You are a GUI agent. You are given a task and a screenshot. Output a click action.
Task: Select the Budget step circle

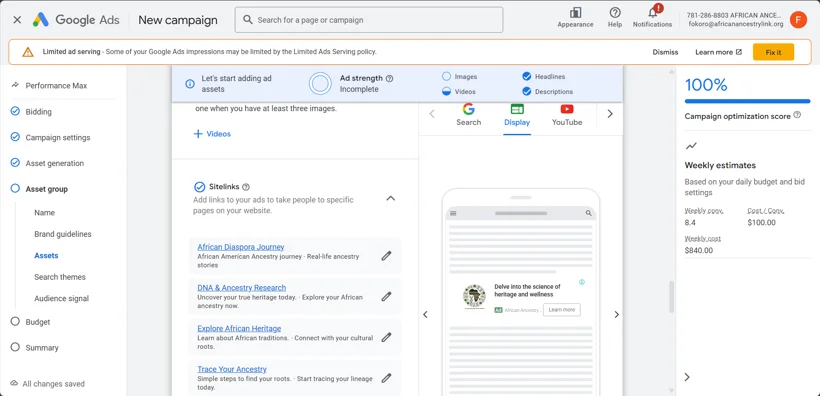[x=15, y=321]
